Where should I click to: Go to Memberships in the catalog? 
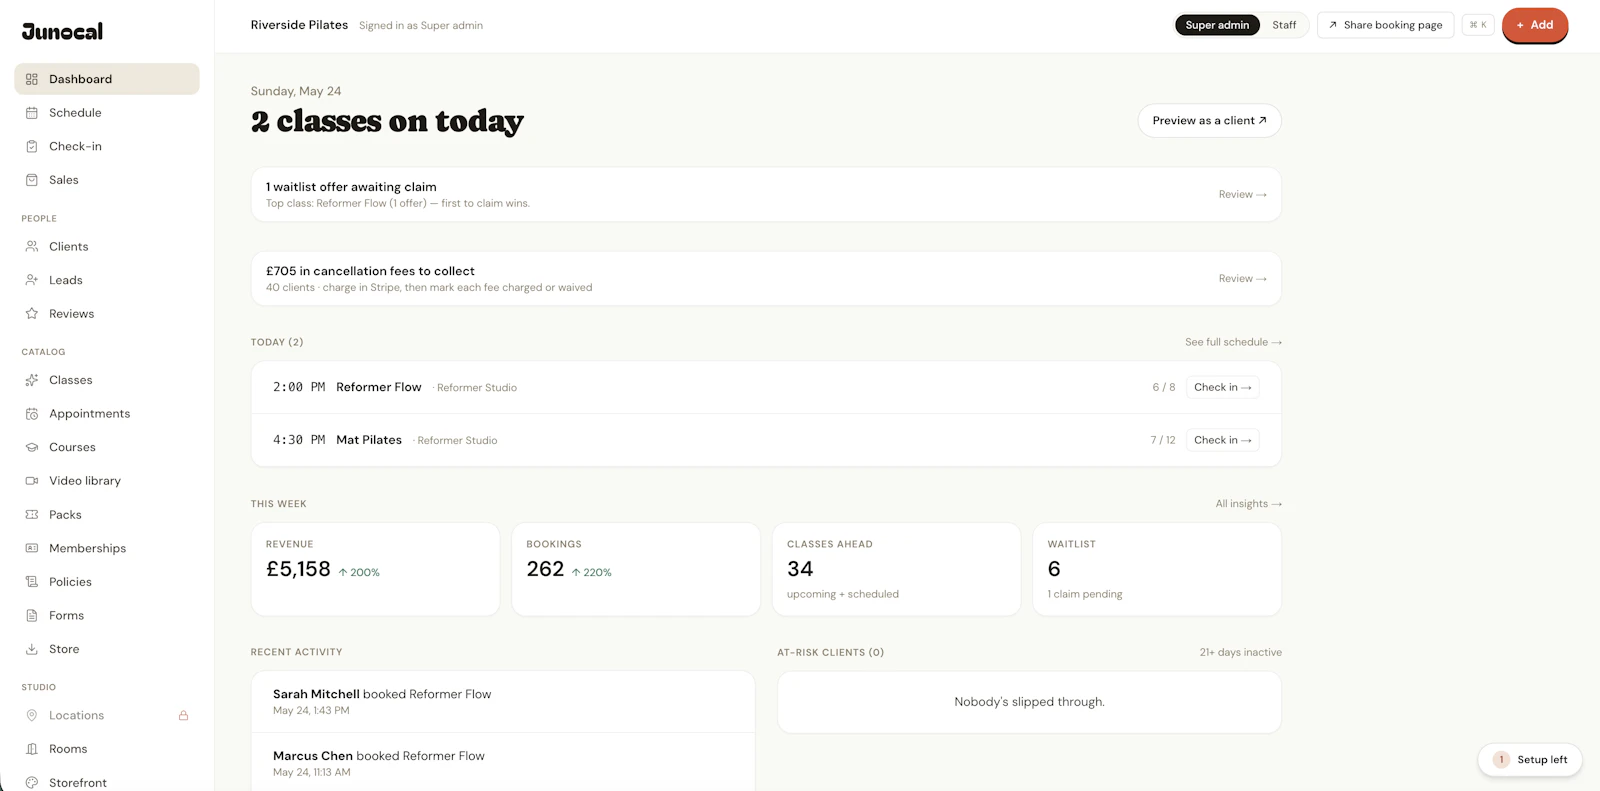pyautogui.click(x=107, y=548)
